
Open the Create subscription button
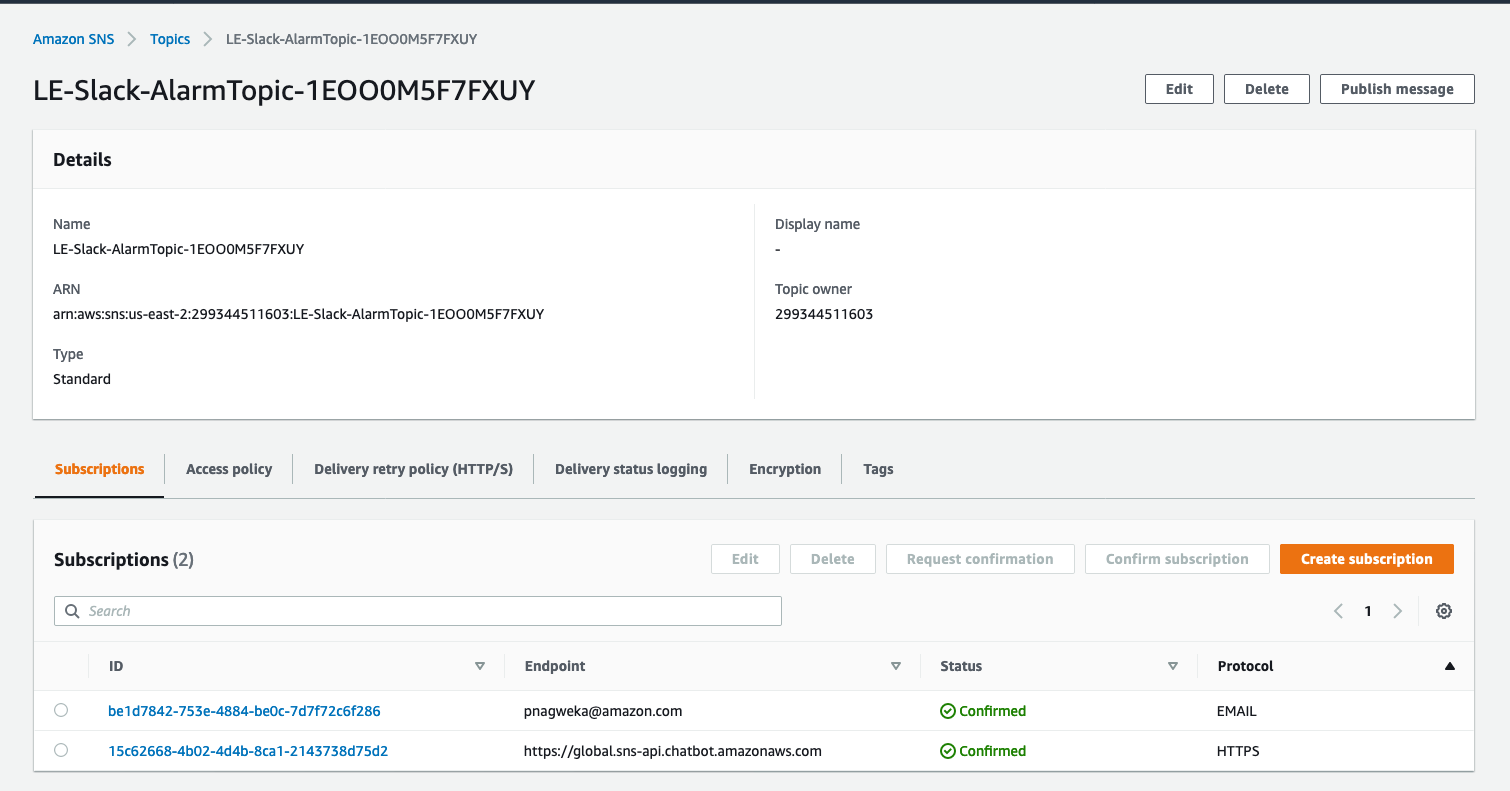1366,558
